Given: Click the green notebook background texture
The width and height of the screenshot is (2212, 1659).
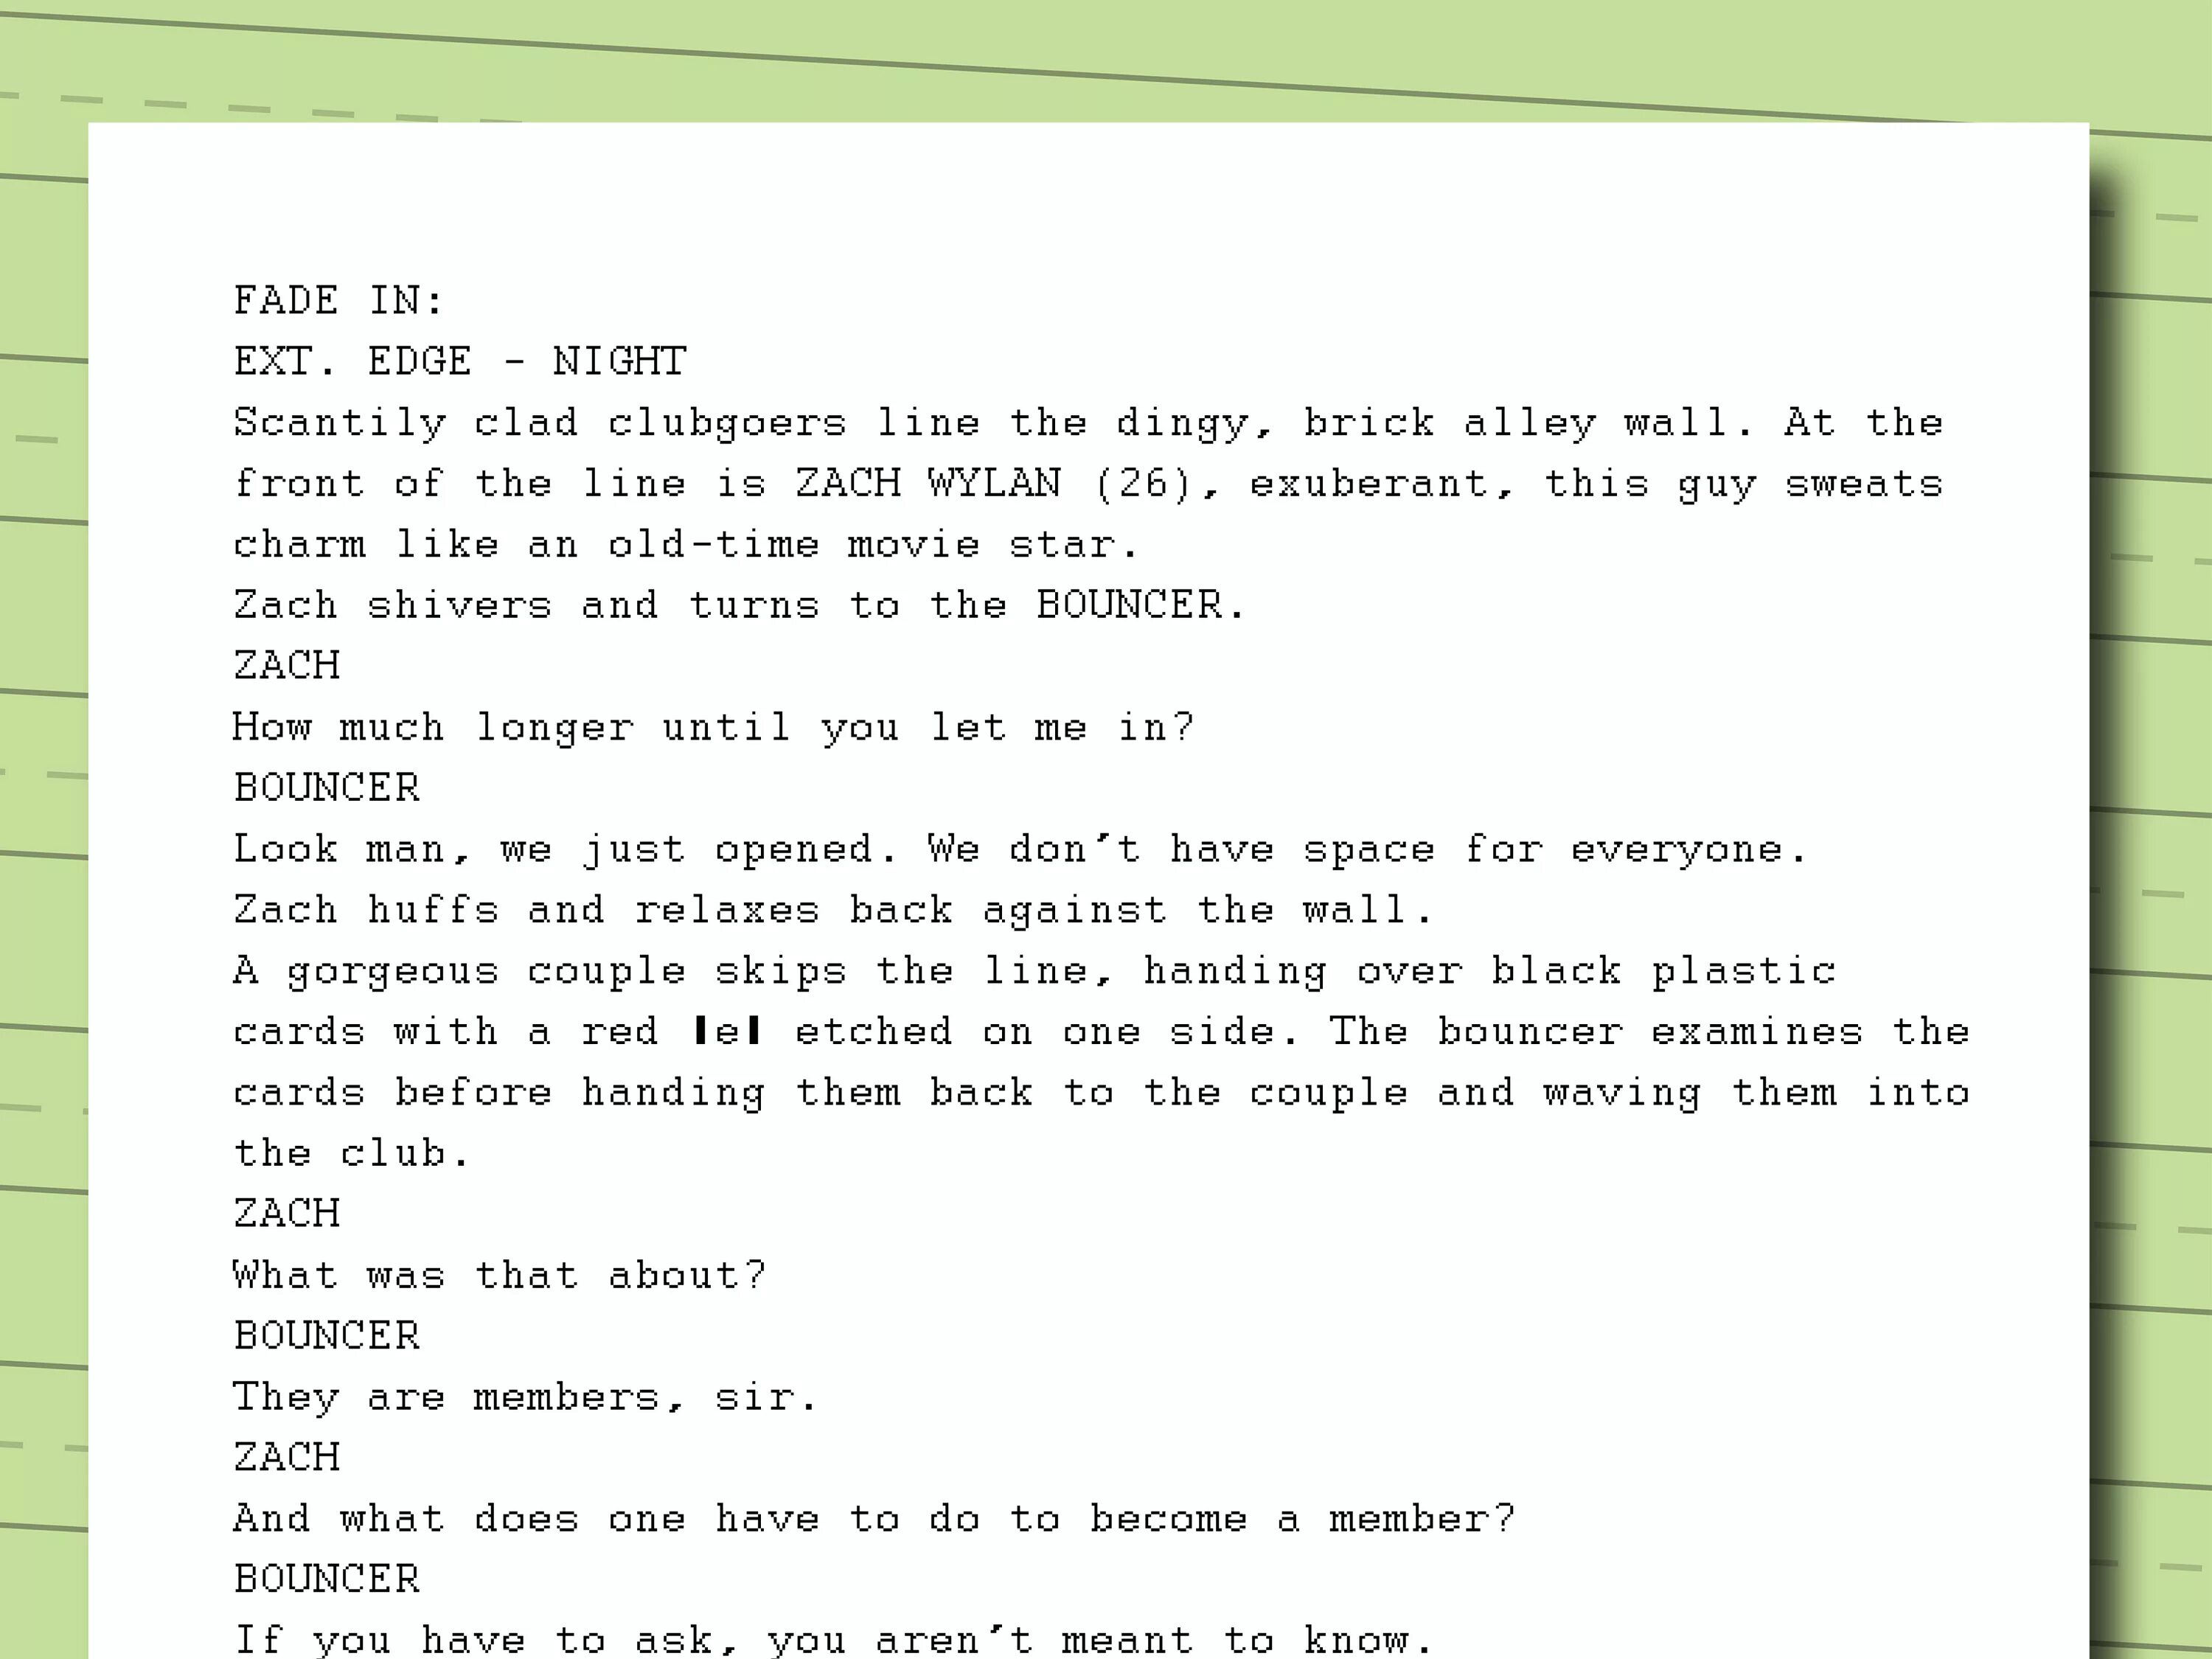Looking at the screenshot, I should coord(52,829).
